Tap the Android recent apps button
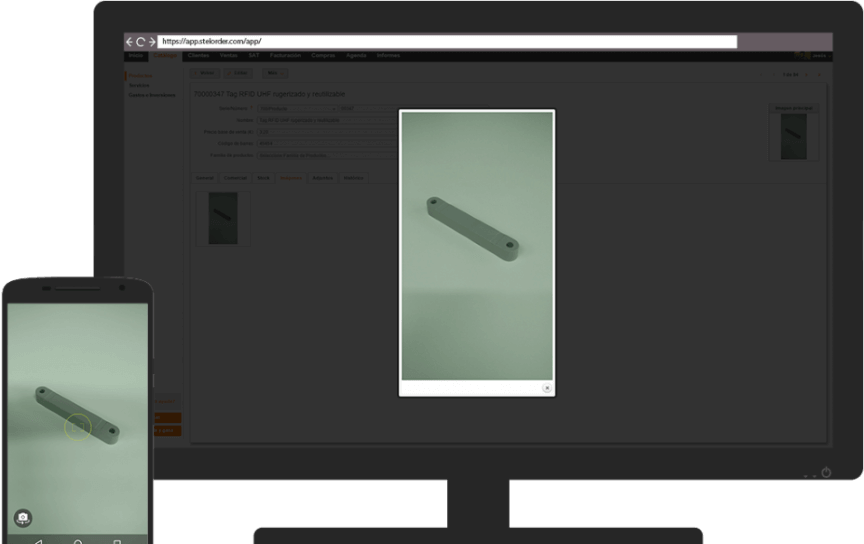 pyautogui.click(x=117, y=542)
